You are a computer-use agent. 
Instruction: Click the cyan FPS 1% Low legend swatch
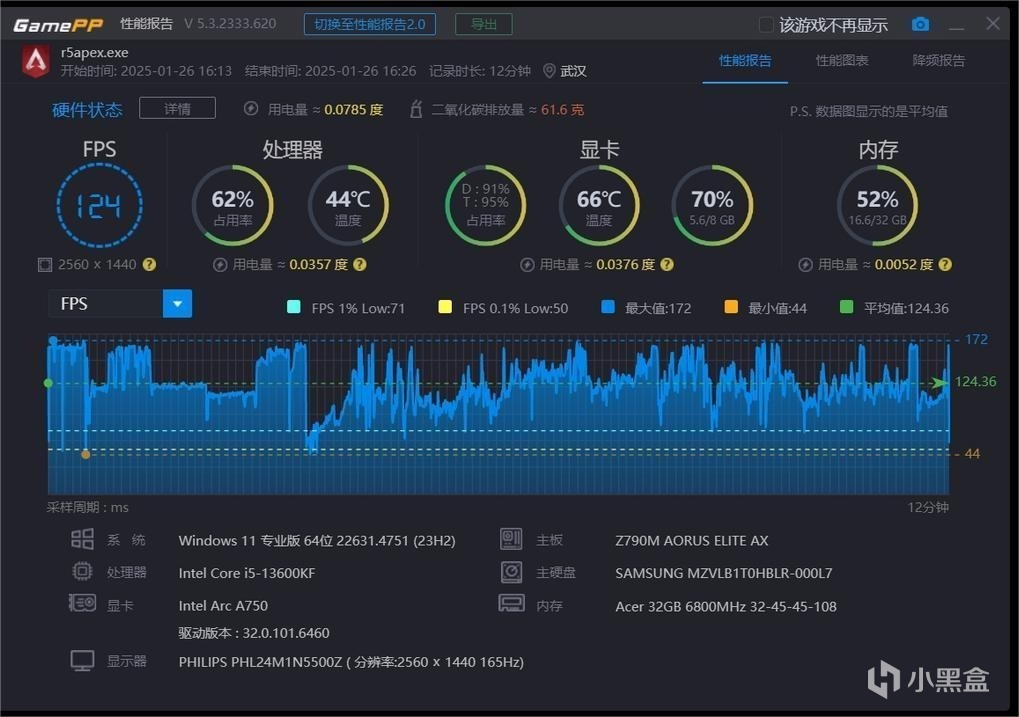coord(294,307)
